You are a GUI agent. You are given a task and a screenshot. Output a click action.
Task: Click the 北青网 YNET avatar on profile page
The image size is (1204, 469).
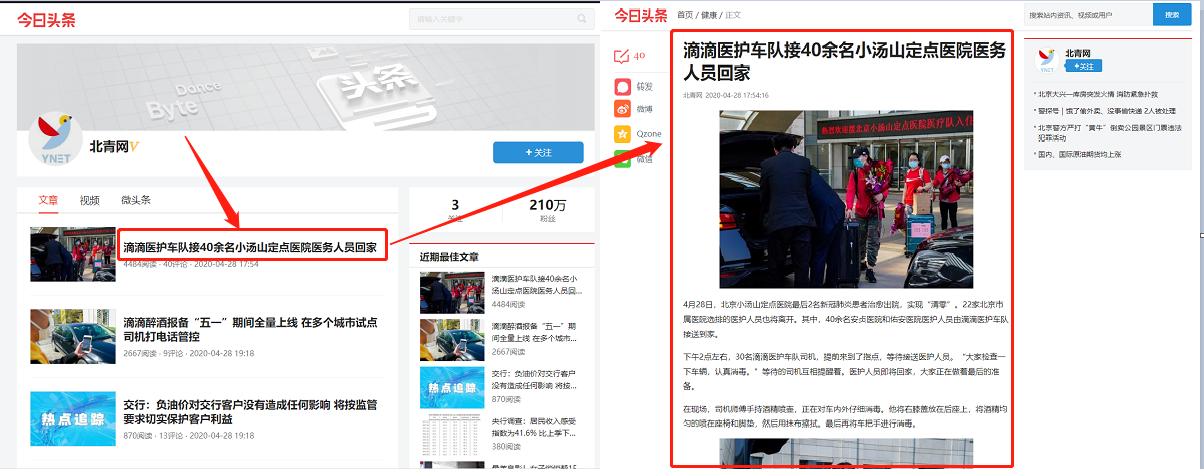coord(55,138)
